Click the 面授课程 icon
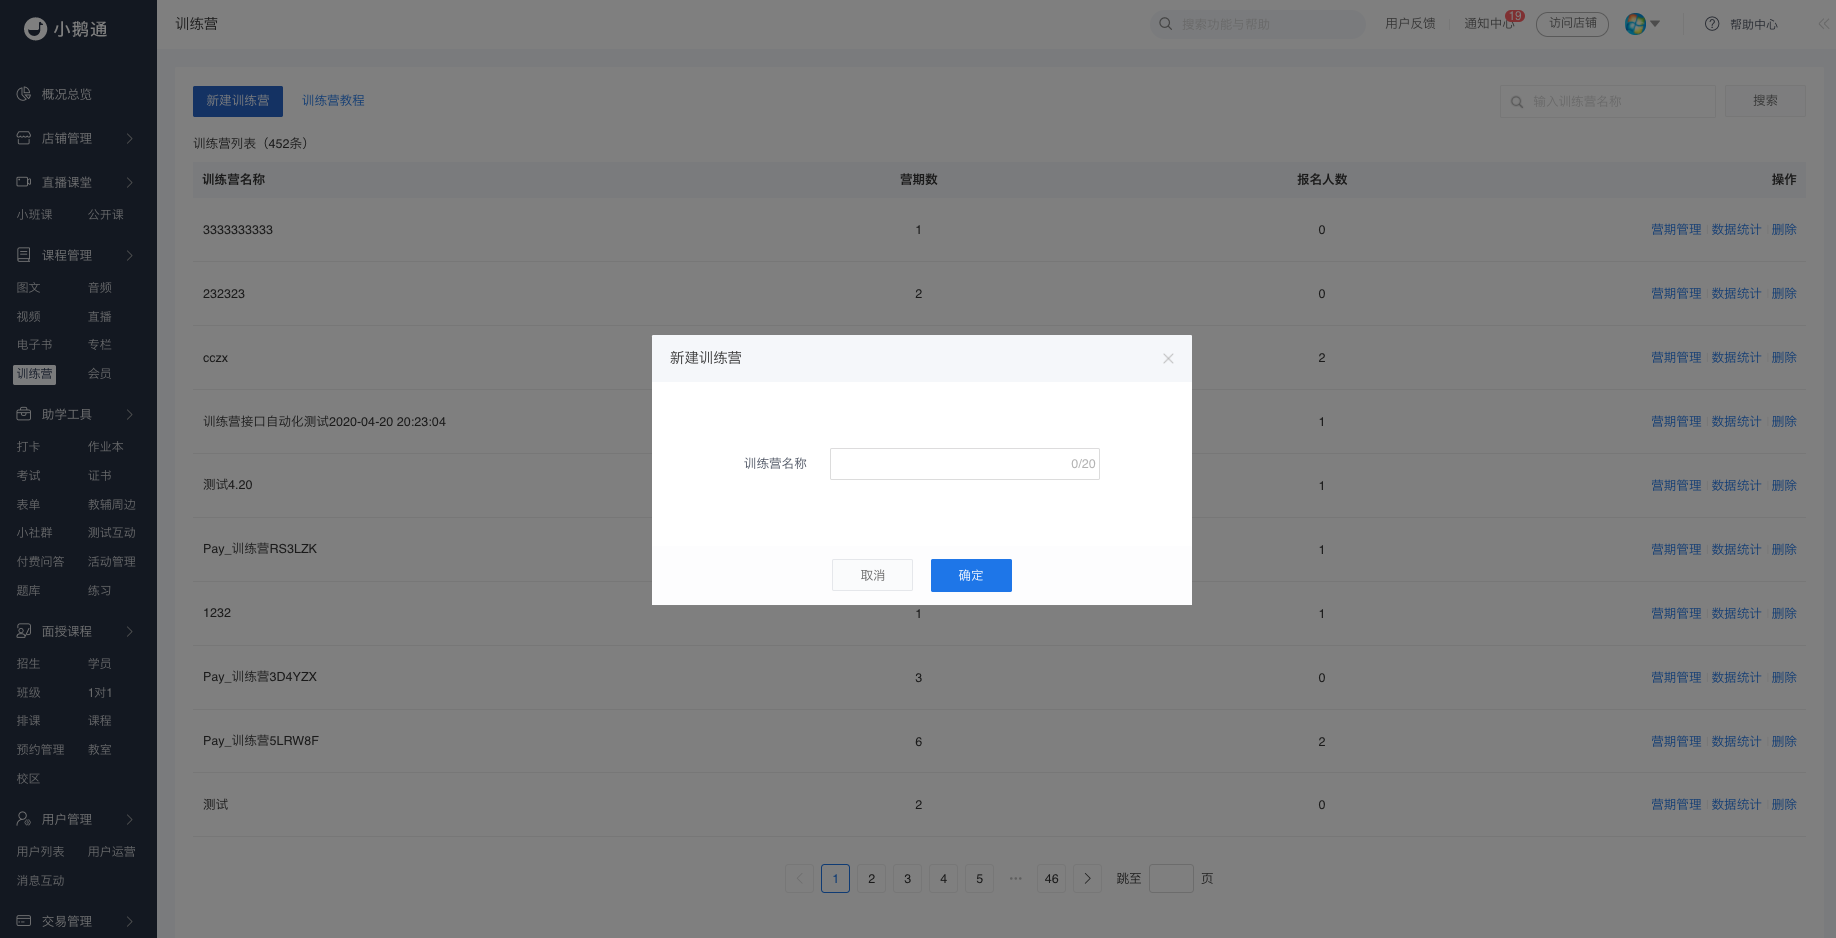This screenshot has width=1836, height=938. click(x=24, y=631)
